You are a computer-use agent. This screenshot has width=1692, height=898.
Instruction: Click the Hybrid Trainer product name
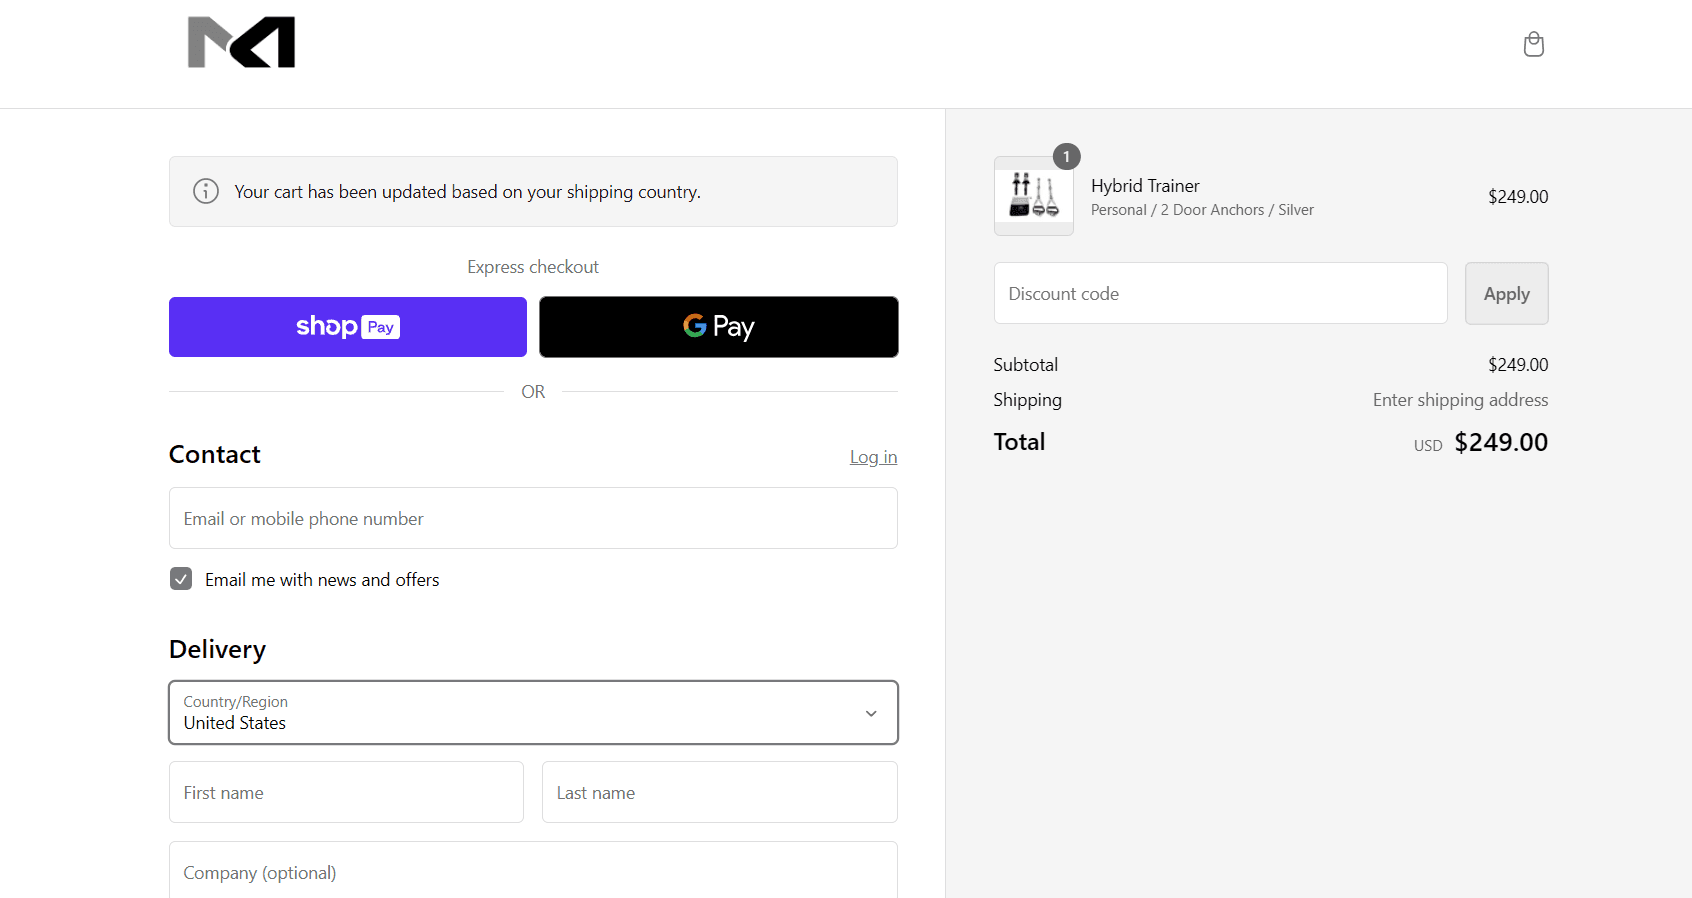[1145, 186]
